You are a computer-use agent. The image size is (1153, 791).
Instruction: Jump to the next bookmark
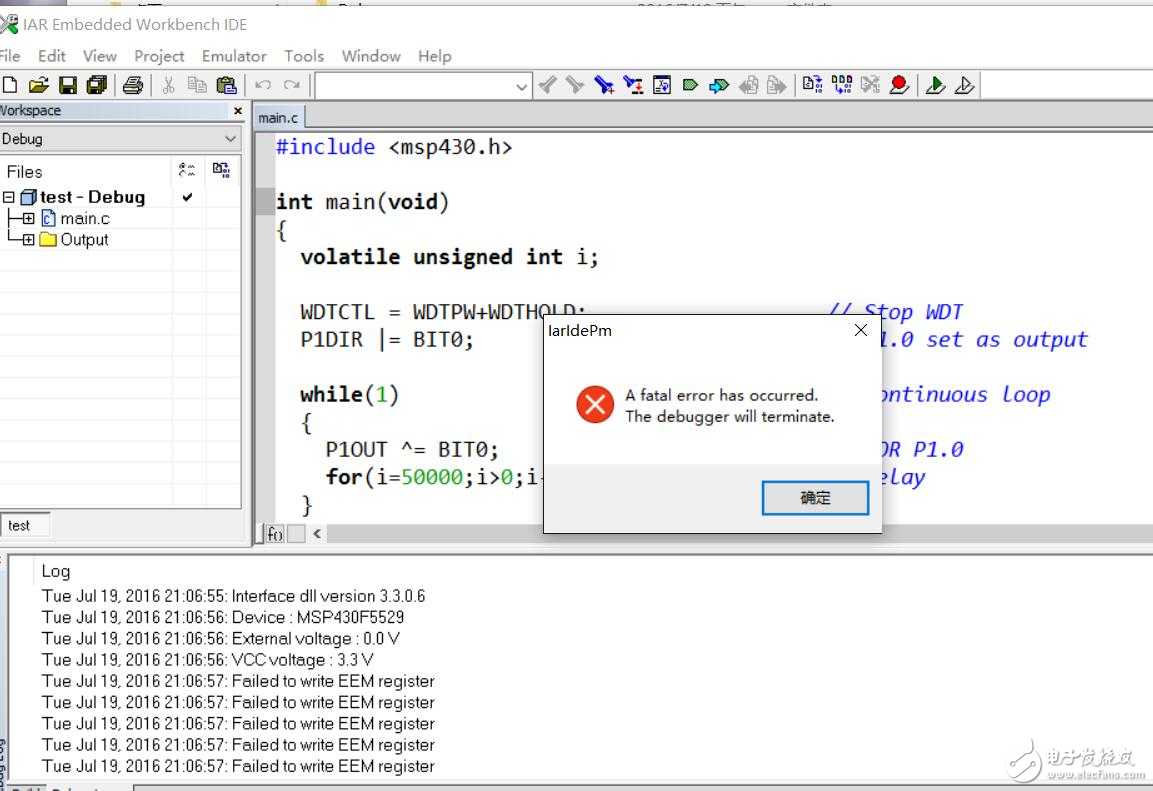point(718,85)
